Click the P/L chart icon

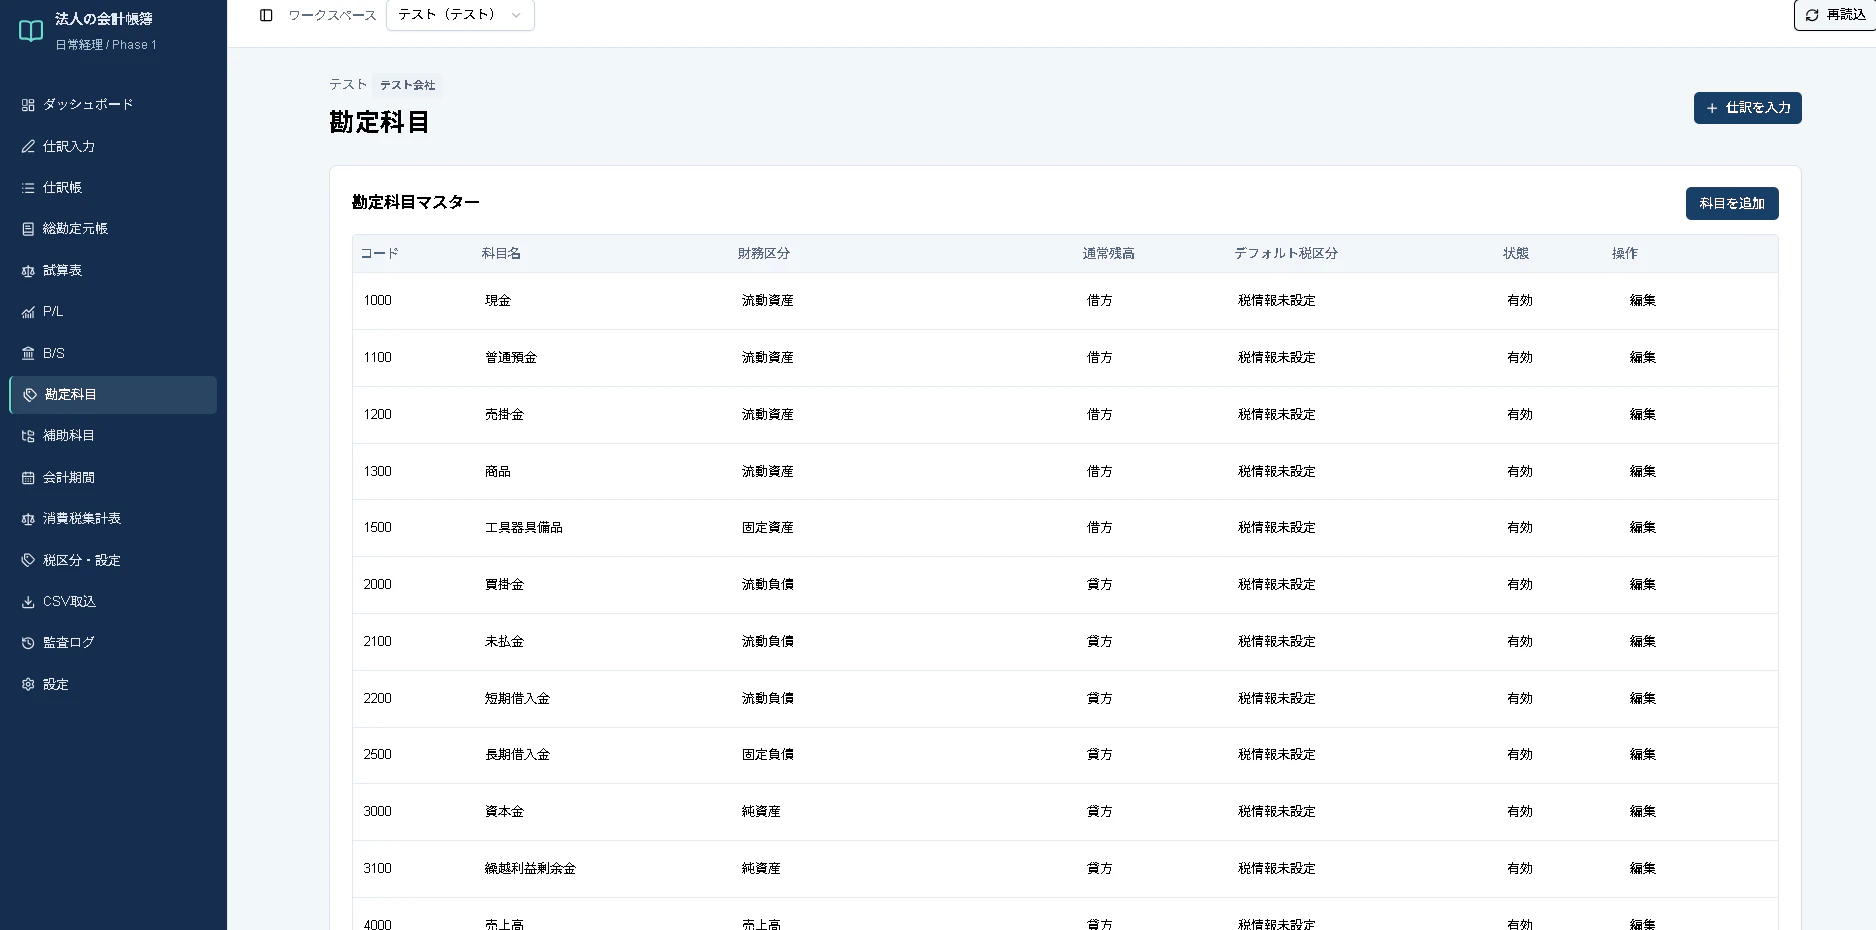click(28, 312)
